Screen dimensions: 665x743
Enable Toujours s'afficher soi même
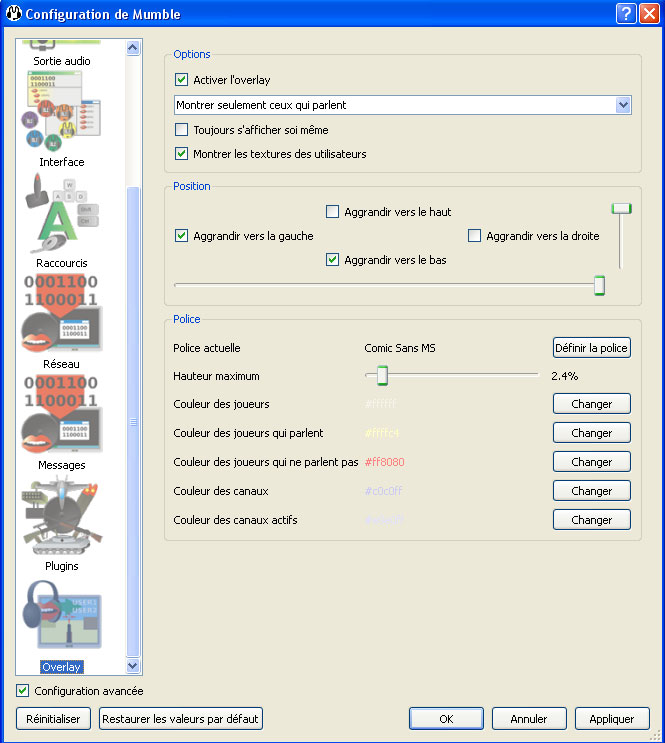pyautogui.click(x=181, y=129)
